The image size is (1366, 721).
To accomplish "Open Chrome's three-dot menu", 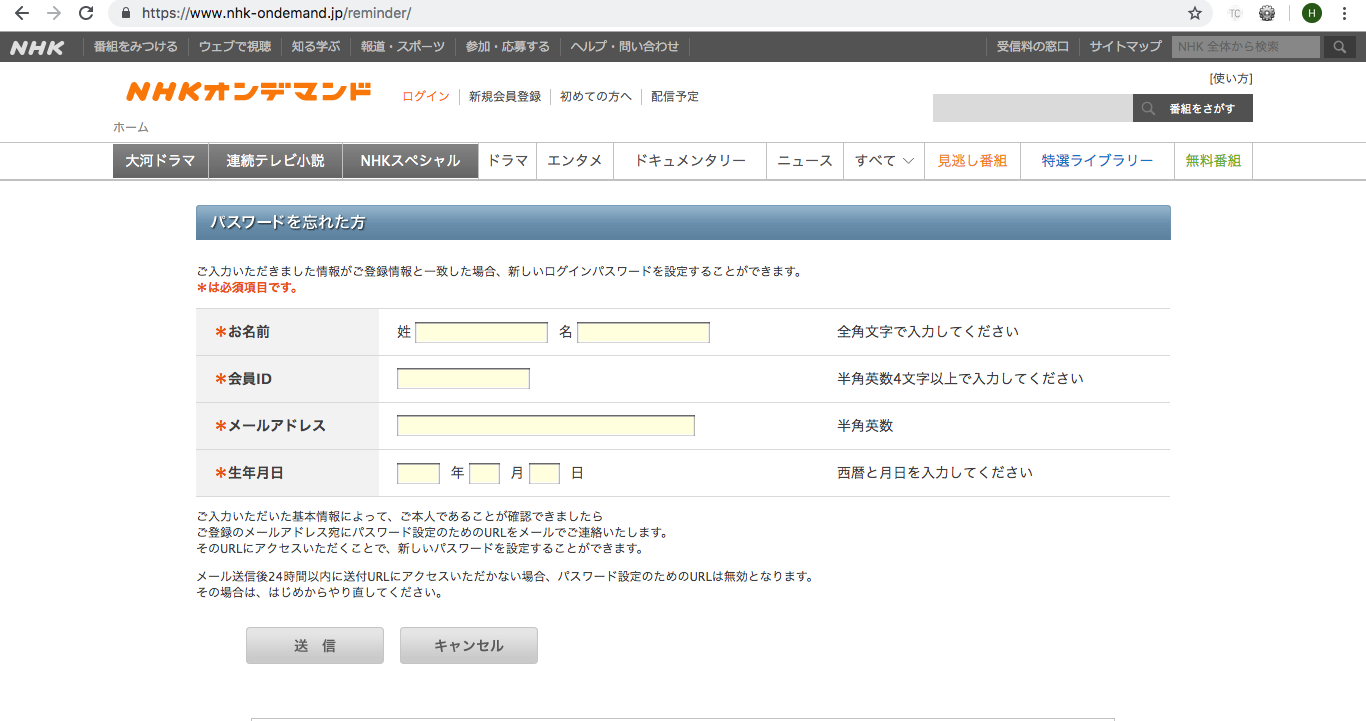I will (1345, 13).
